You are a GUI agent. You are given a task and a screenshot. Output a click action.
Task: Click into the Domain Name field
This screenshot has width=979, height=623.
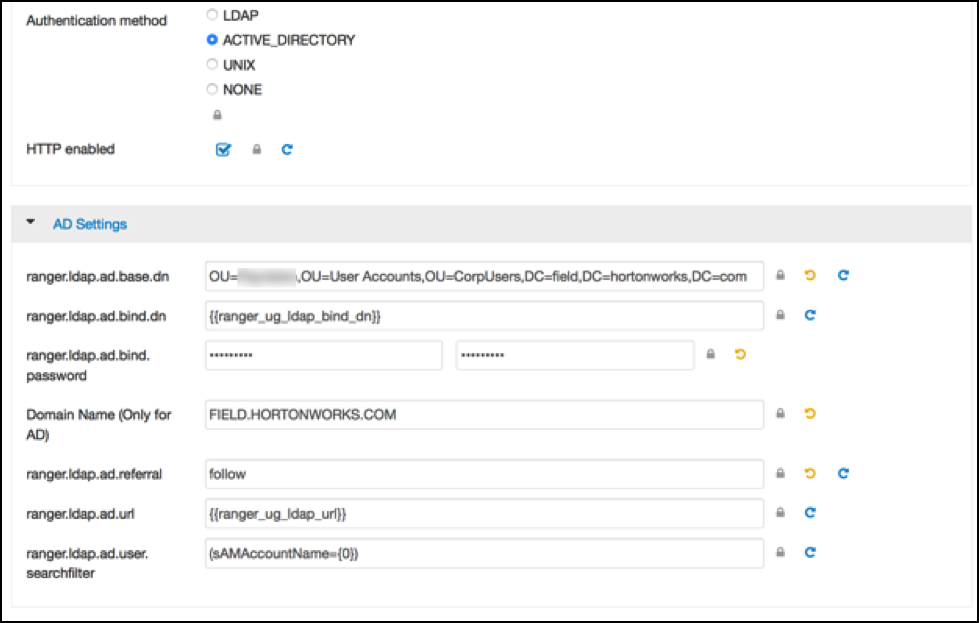(484, 414)
